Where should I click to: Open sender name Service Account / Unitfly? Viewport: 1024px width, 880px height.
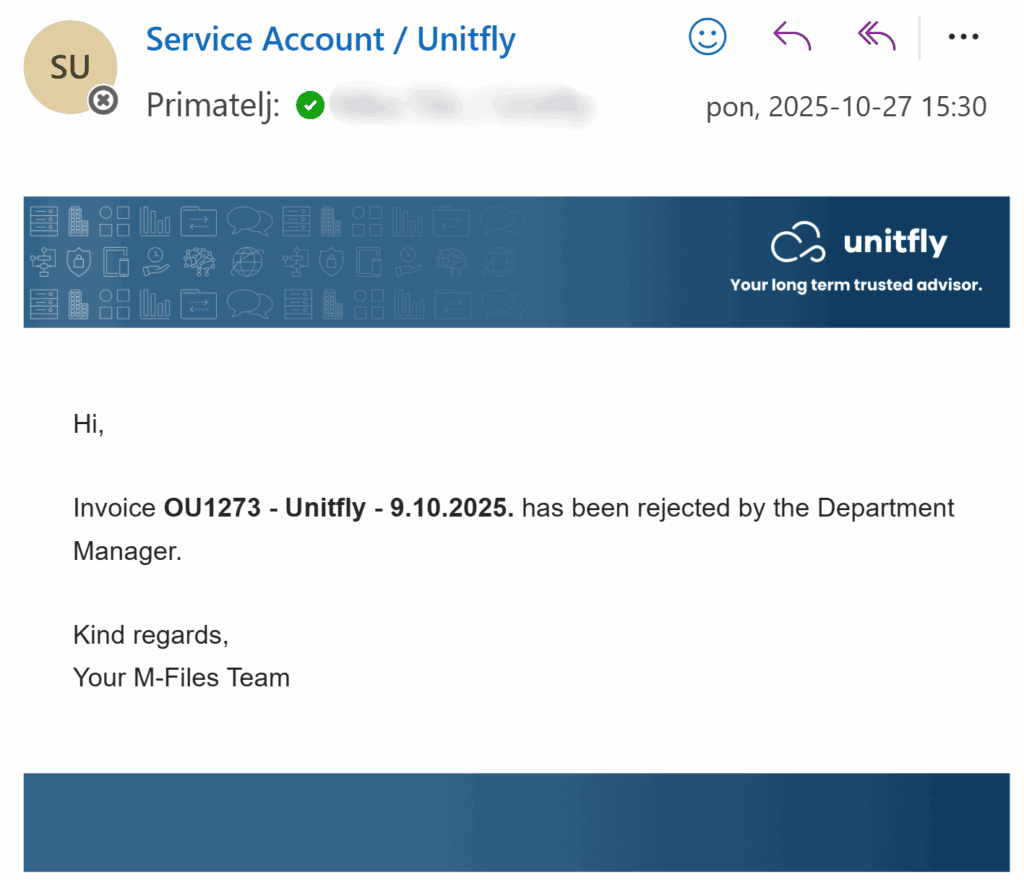click(x=330, y=40)
